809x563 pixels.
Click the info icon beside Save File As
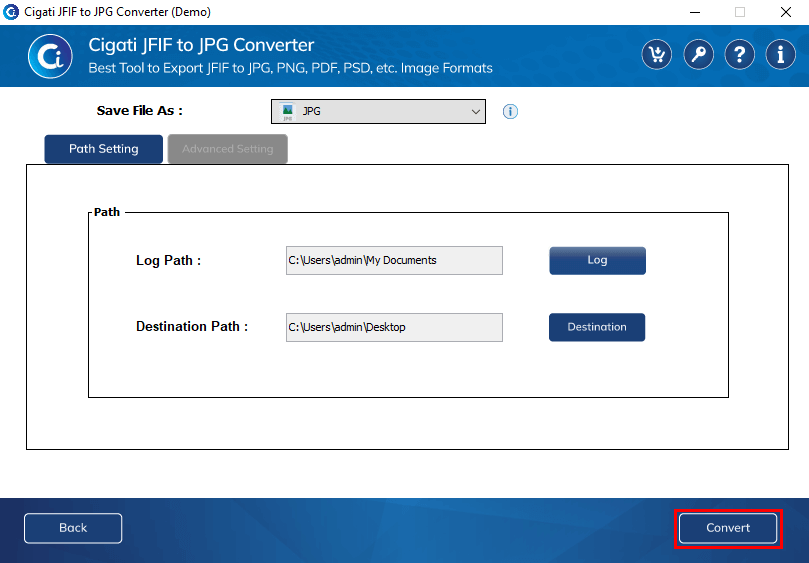(510, 111)
